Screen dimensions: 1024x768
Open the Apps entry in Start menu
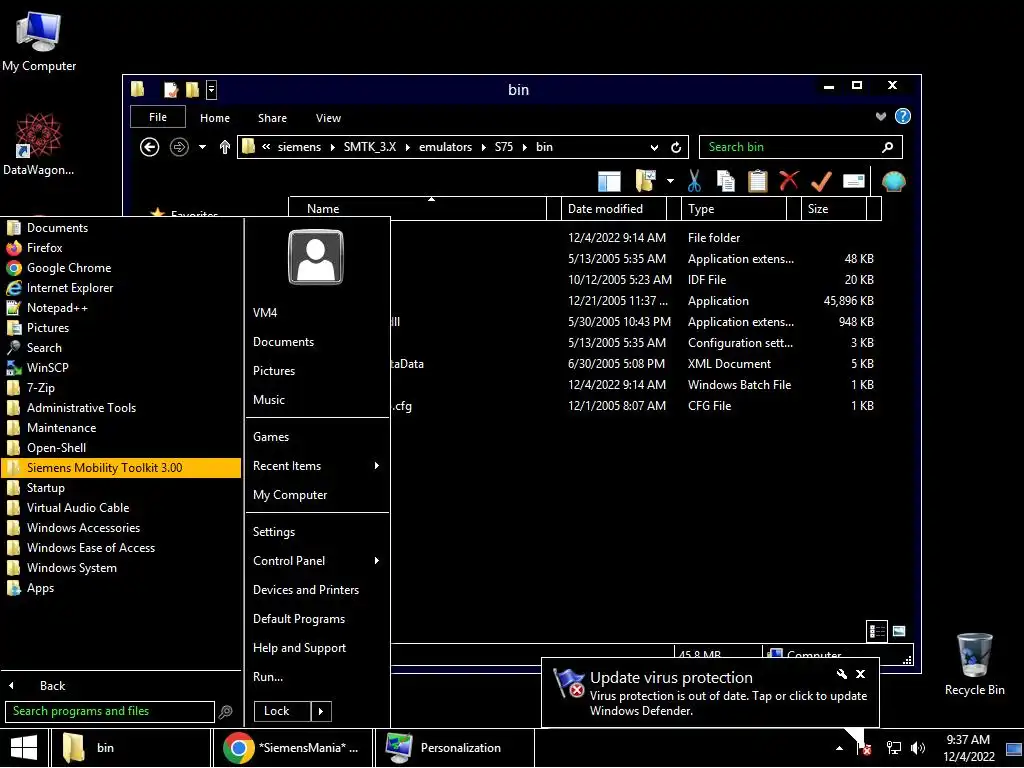click(121, 588)
